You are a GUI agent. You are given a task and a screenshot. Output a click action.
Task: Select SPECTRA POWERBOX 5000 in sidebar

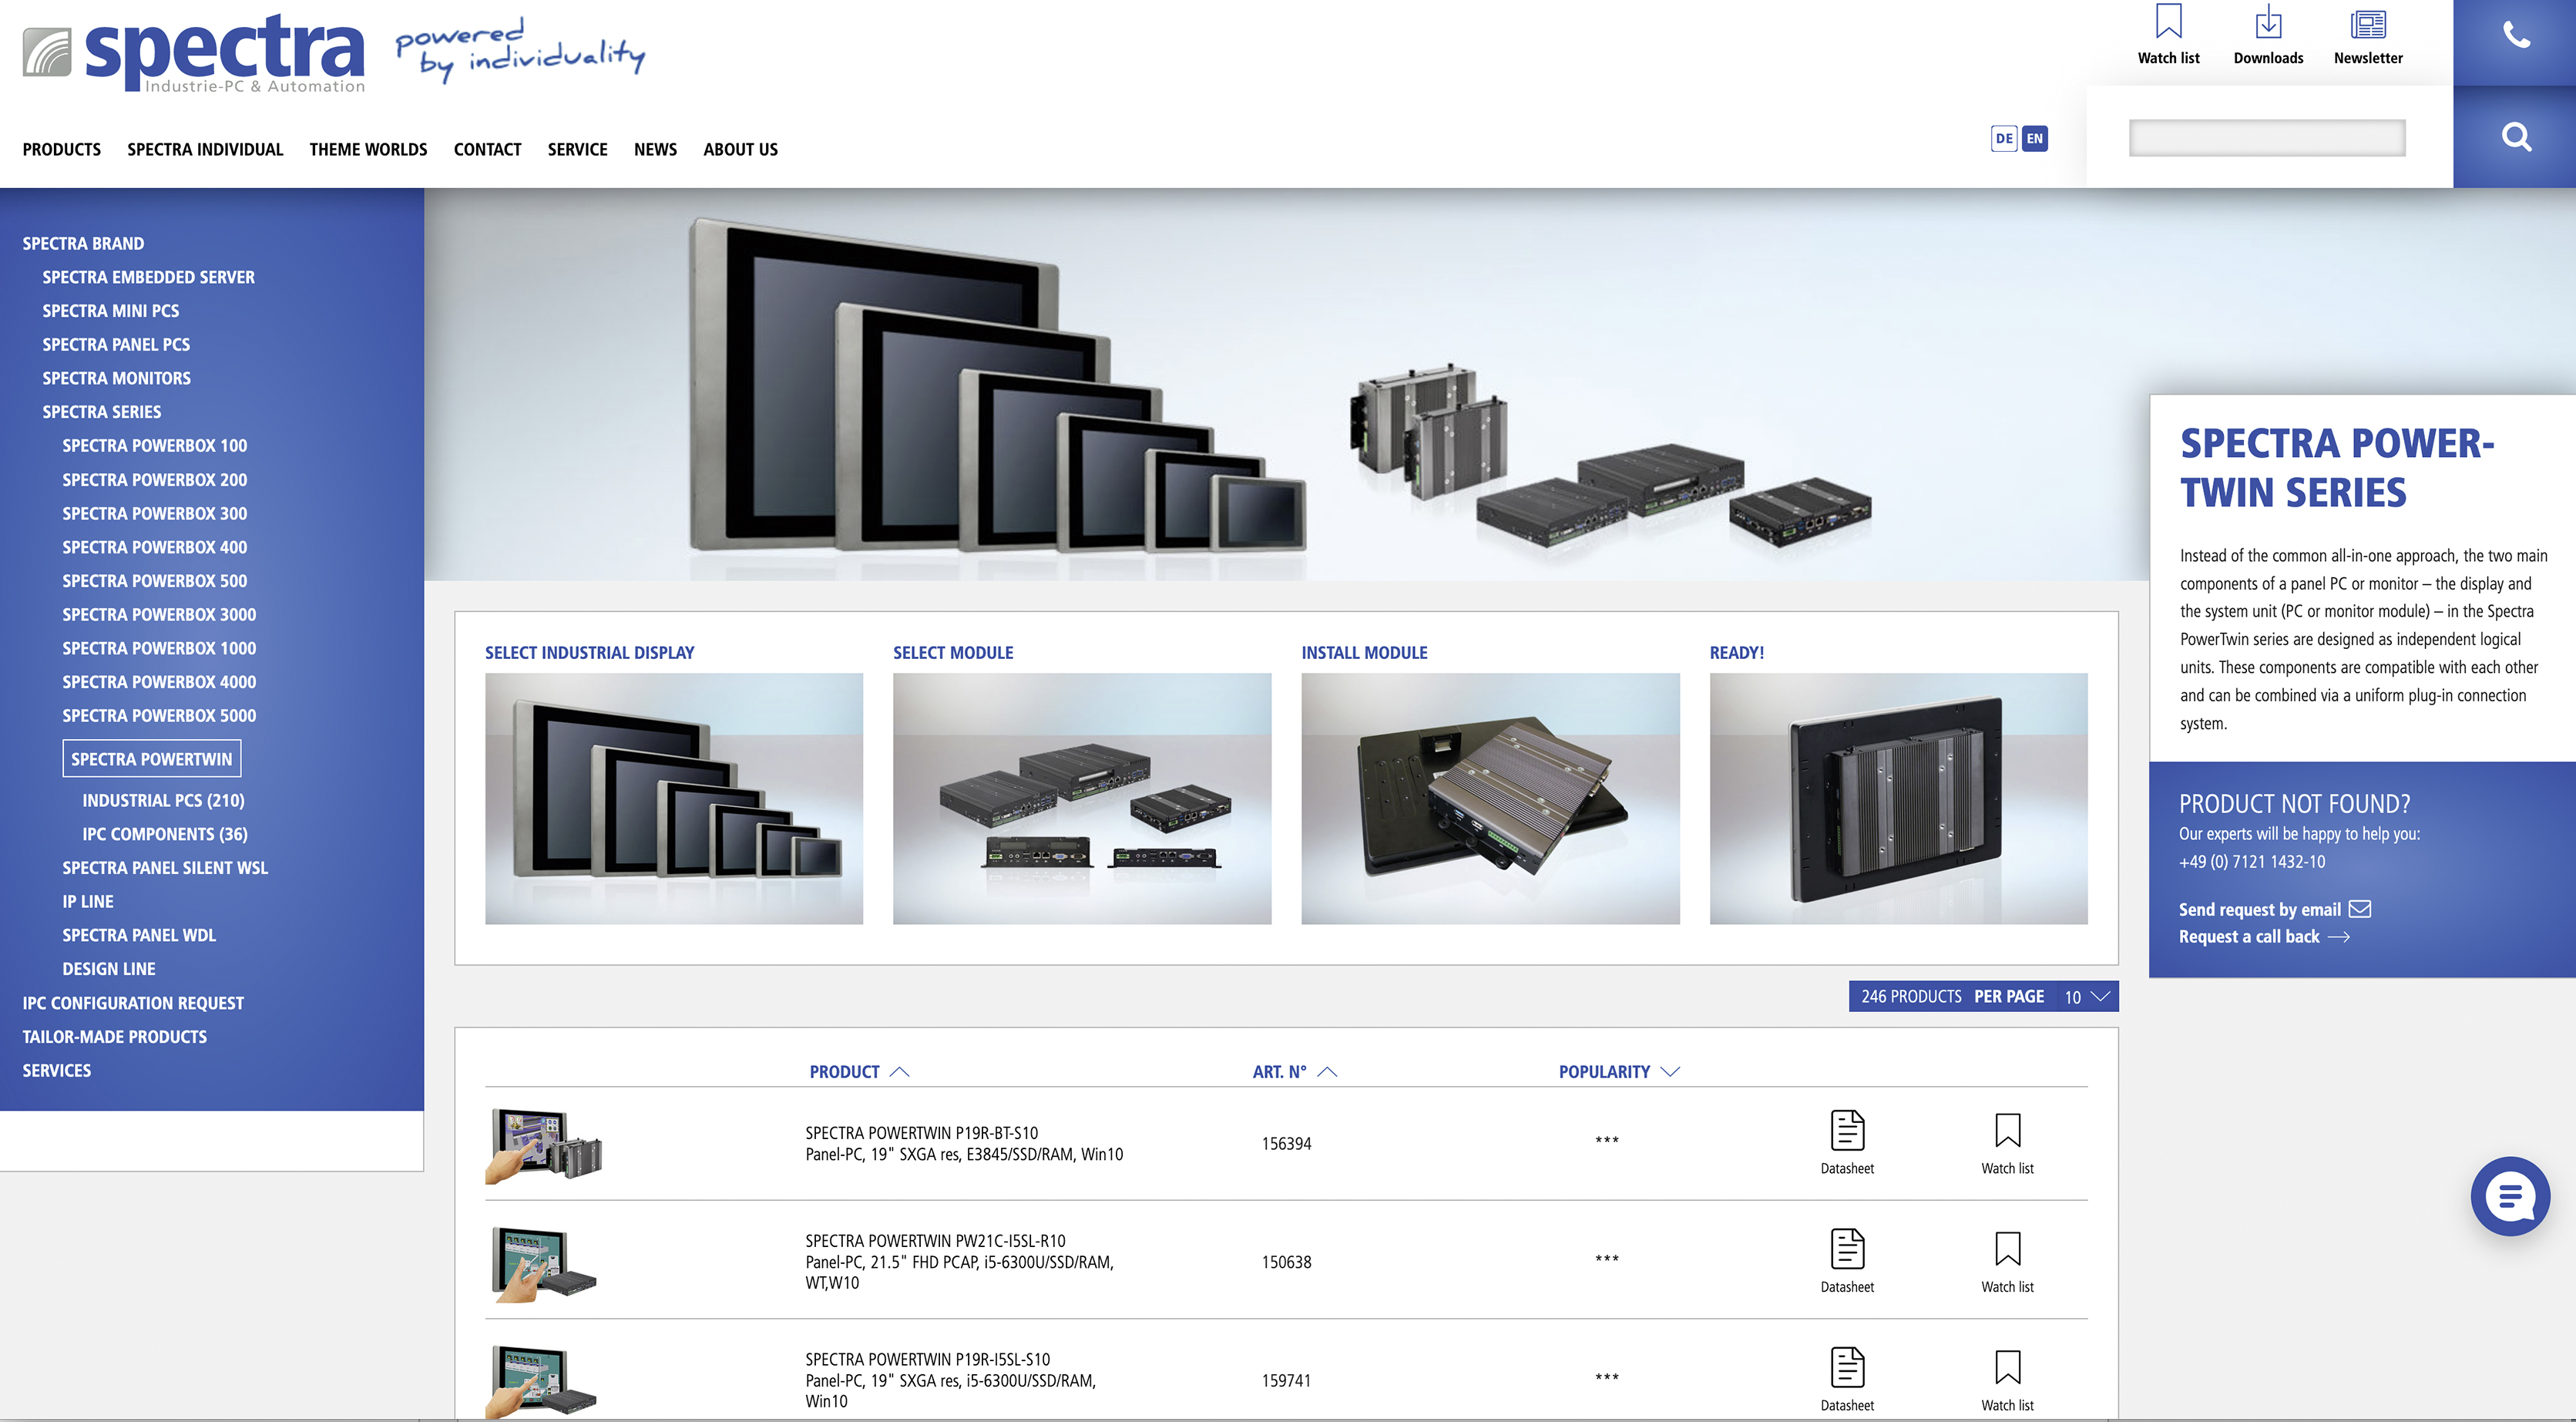click(x=159, y=716)
